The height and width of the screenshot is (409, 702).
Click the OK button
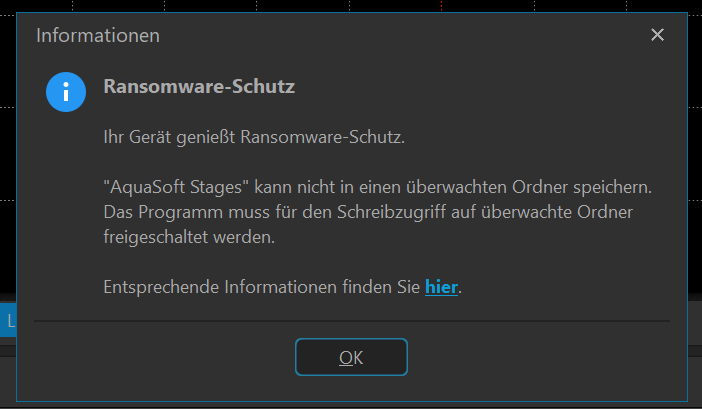click(351, 357)
